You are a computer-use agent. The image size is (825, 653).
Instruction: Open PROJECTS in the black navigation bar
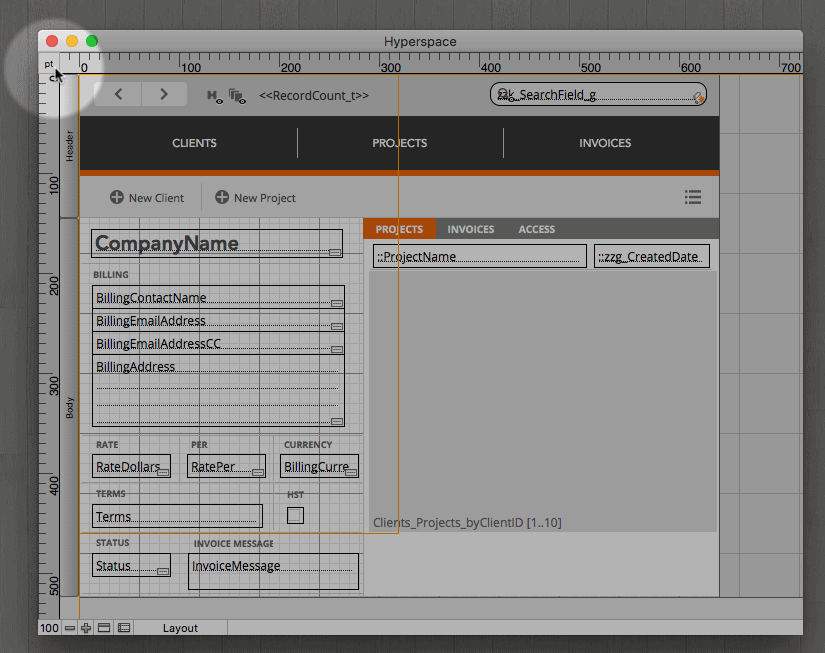pos(399,143)
